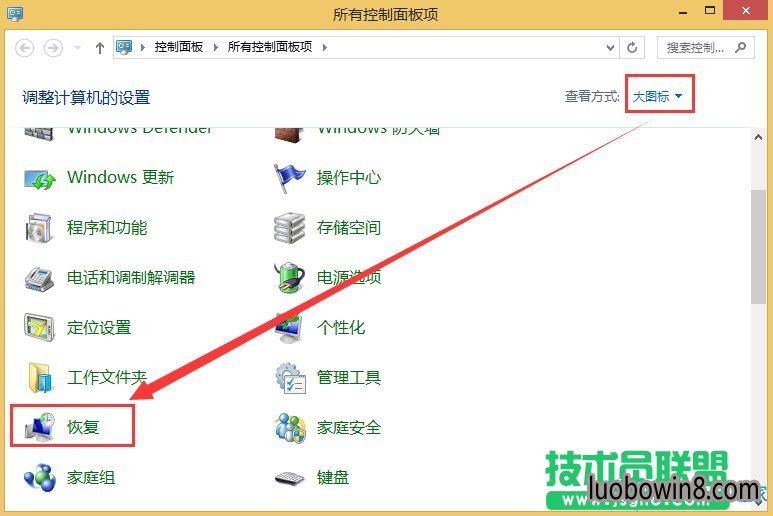Open the 恢复 link
Viewport: 773px width, 516px height.
[x=83, y=427]
